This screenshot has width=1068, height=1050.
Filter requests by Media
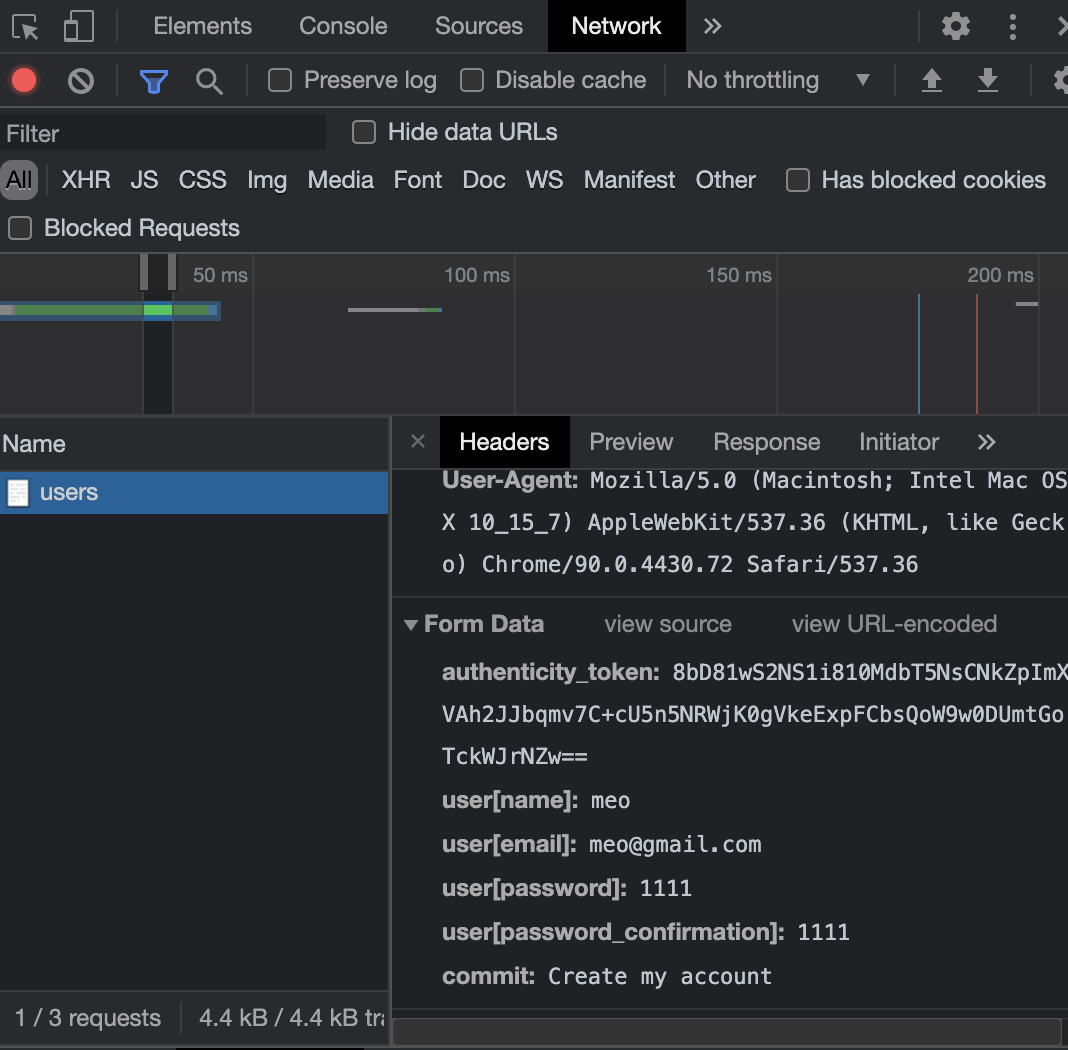341,180
